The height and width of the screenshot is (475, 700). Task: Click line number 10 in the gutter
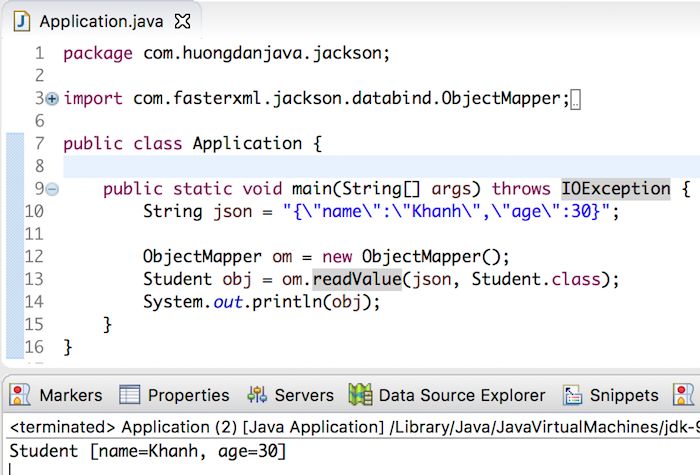click(34, 211)
